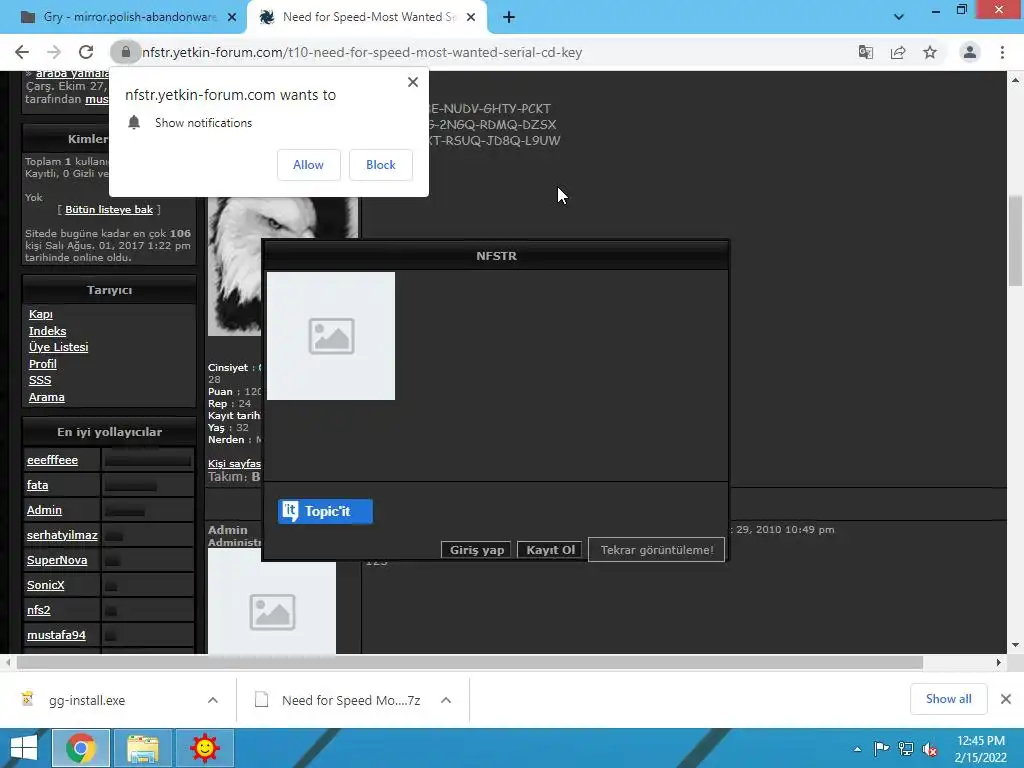
Task: Open Action Center flag icon
Action: pyautogui.click(x=881, y=749)
